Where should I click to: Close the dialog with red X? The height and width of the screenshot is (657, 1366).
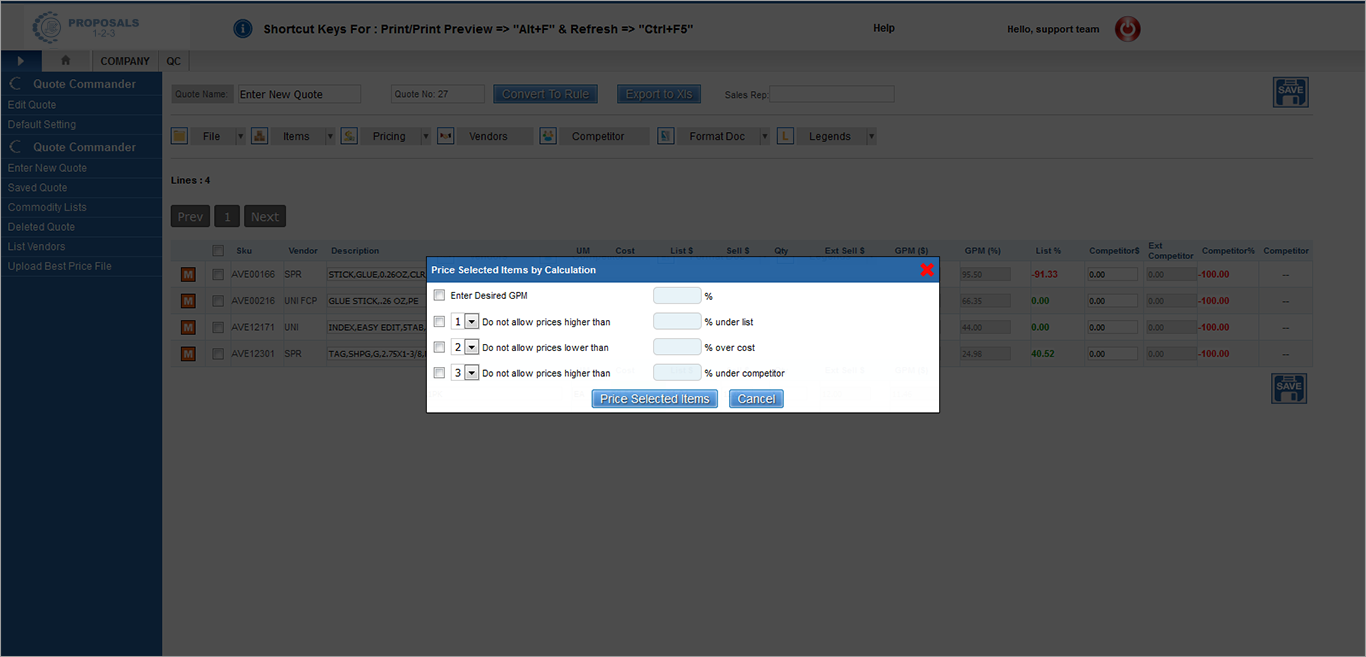point(927,270)
